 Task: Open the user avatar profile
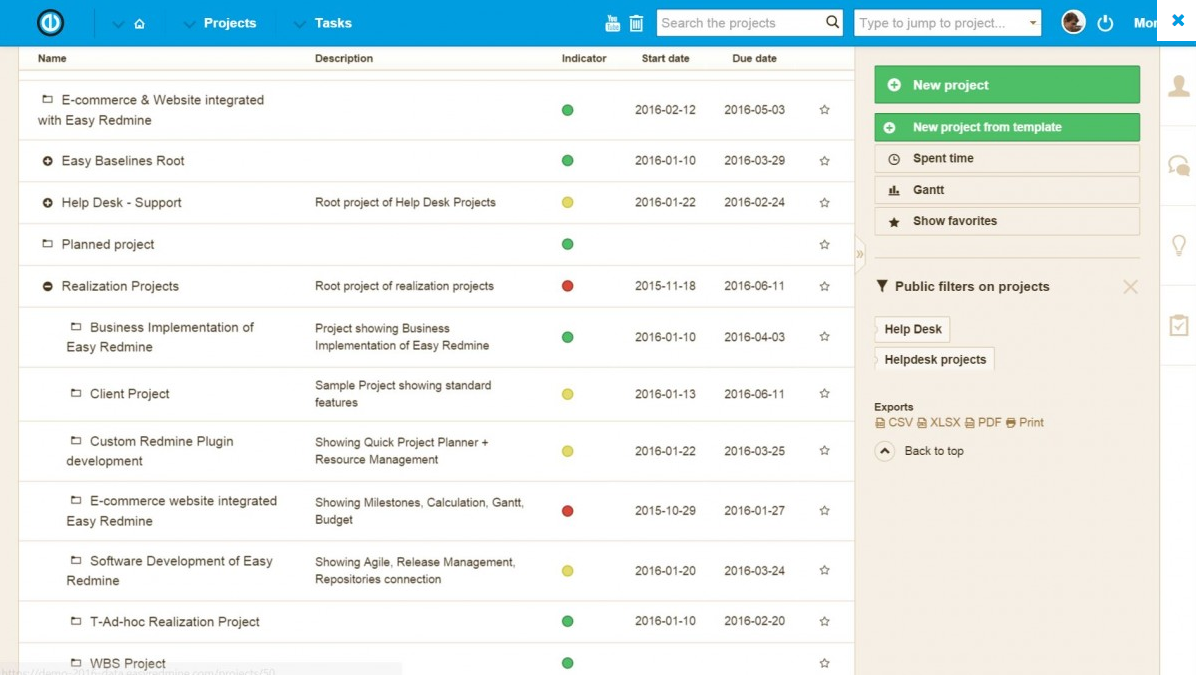[1073, 22]
